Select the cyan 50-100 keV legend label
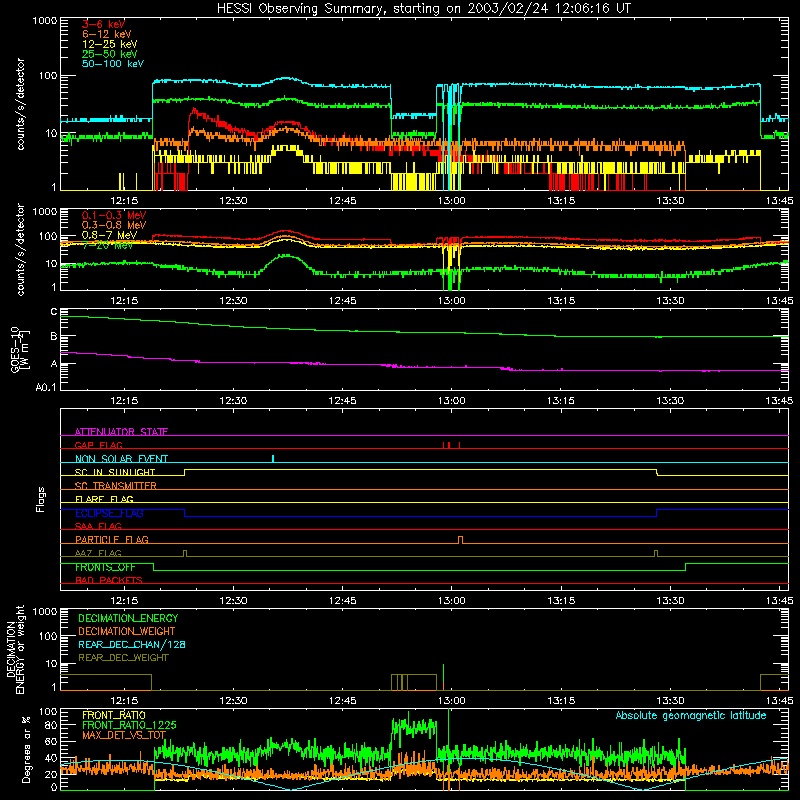 pyautogui.click(x=113, y=64)
